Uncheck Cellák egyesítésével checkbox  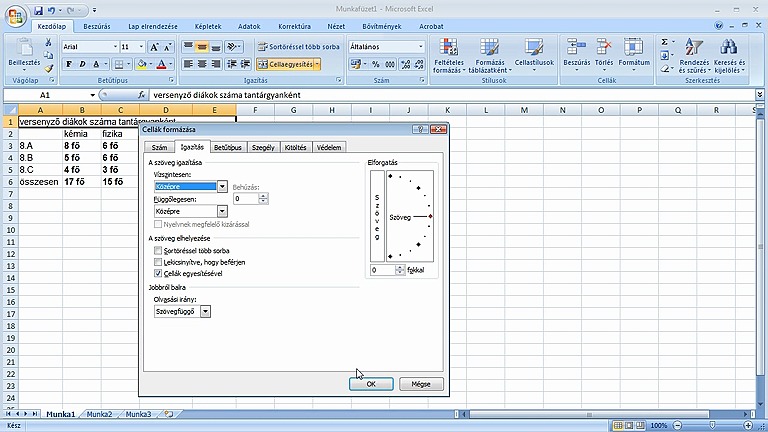click(158, 273)
